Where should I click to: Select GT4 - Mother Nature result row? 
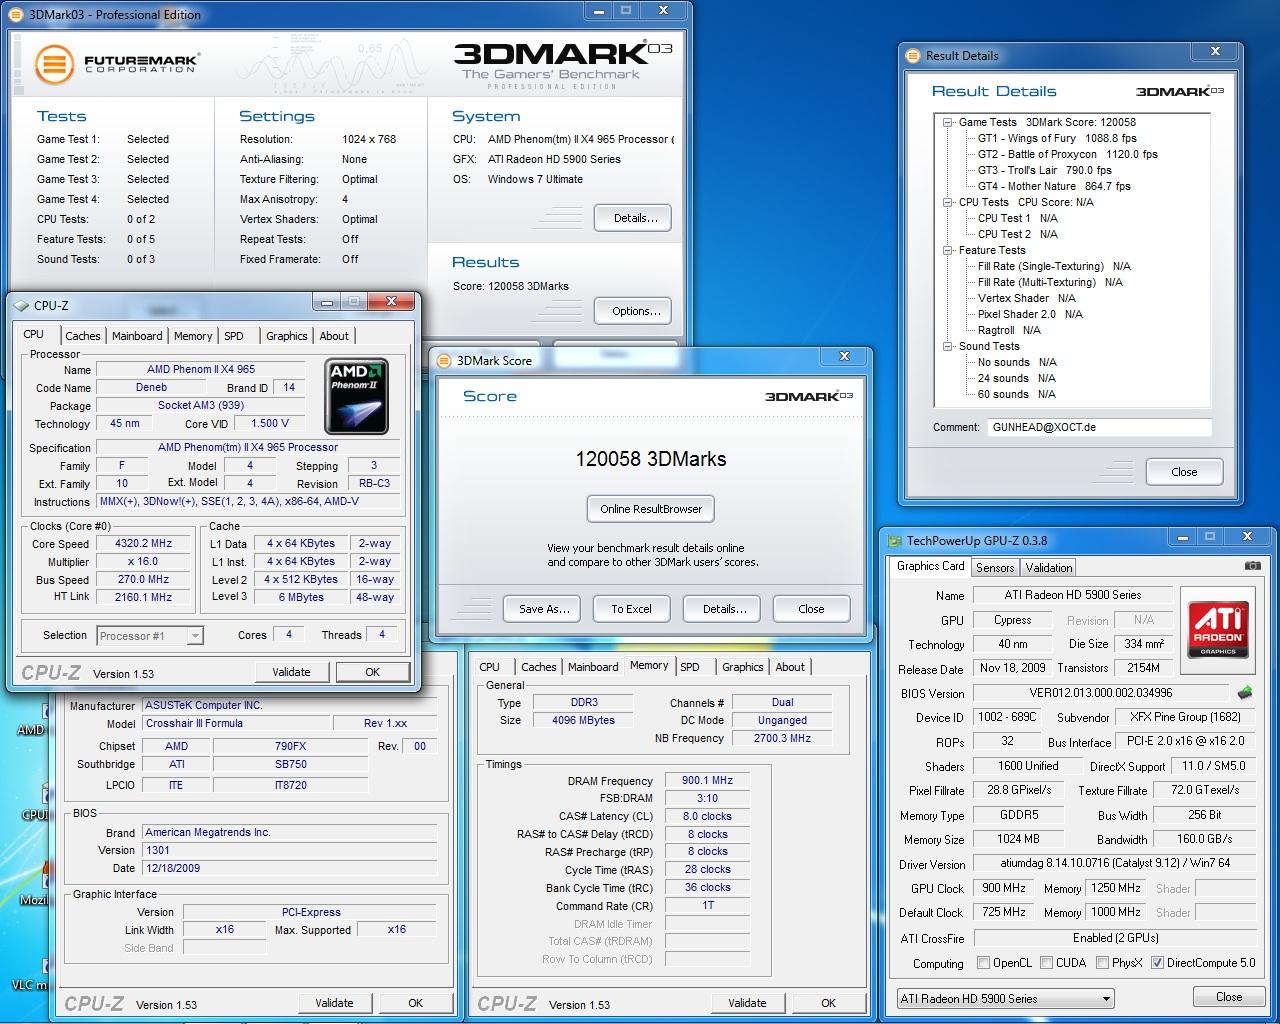point(1054,186)
